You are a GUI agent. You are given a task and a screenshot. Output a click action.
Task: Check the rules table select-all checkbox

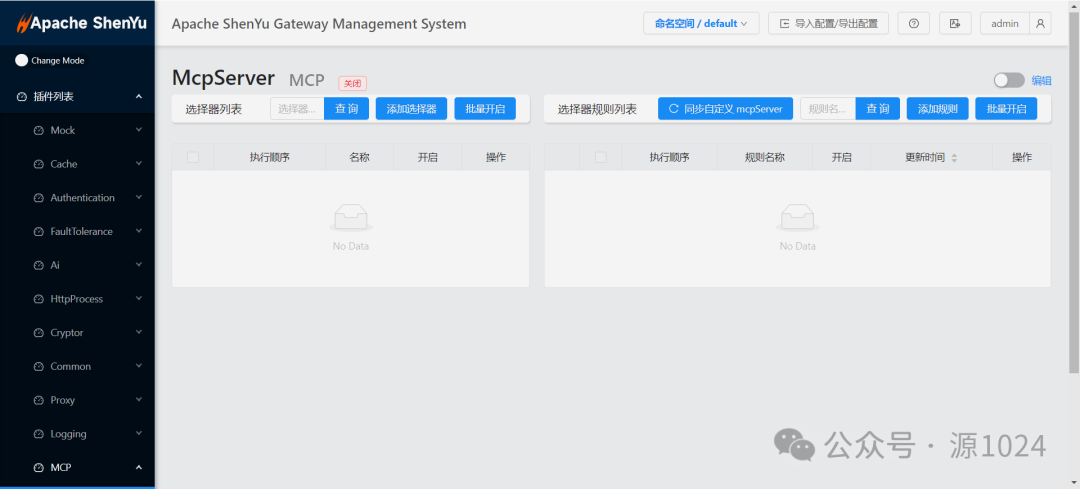pyautogui.click(x=601, y=157)
